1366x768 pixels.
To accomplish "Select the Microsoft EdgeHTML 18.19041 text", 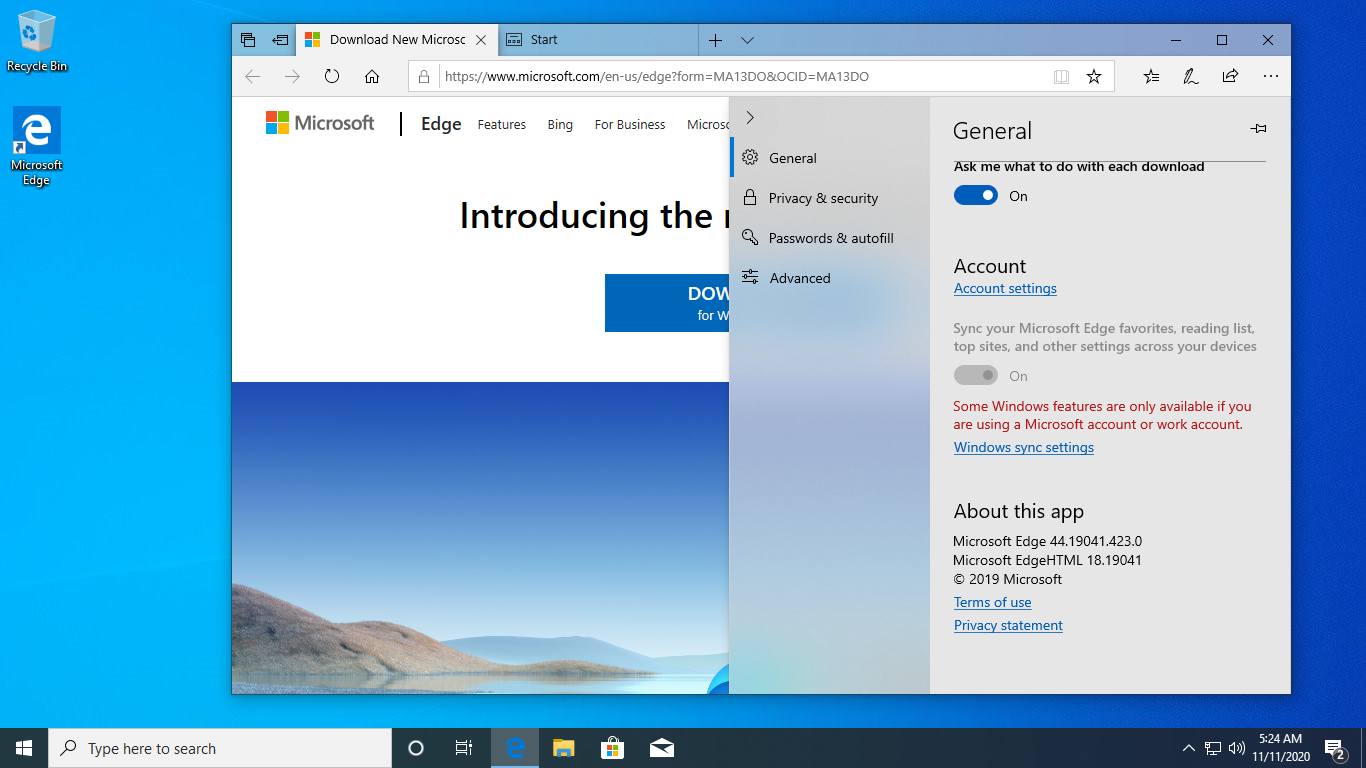I will pos(1047,561).
